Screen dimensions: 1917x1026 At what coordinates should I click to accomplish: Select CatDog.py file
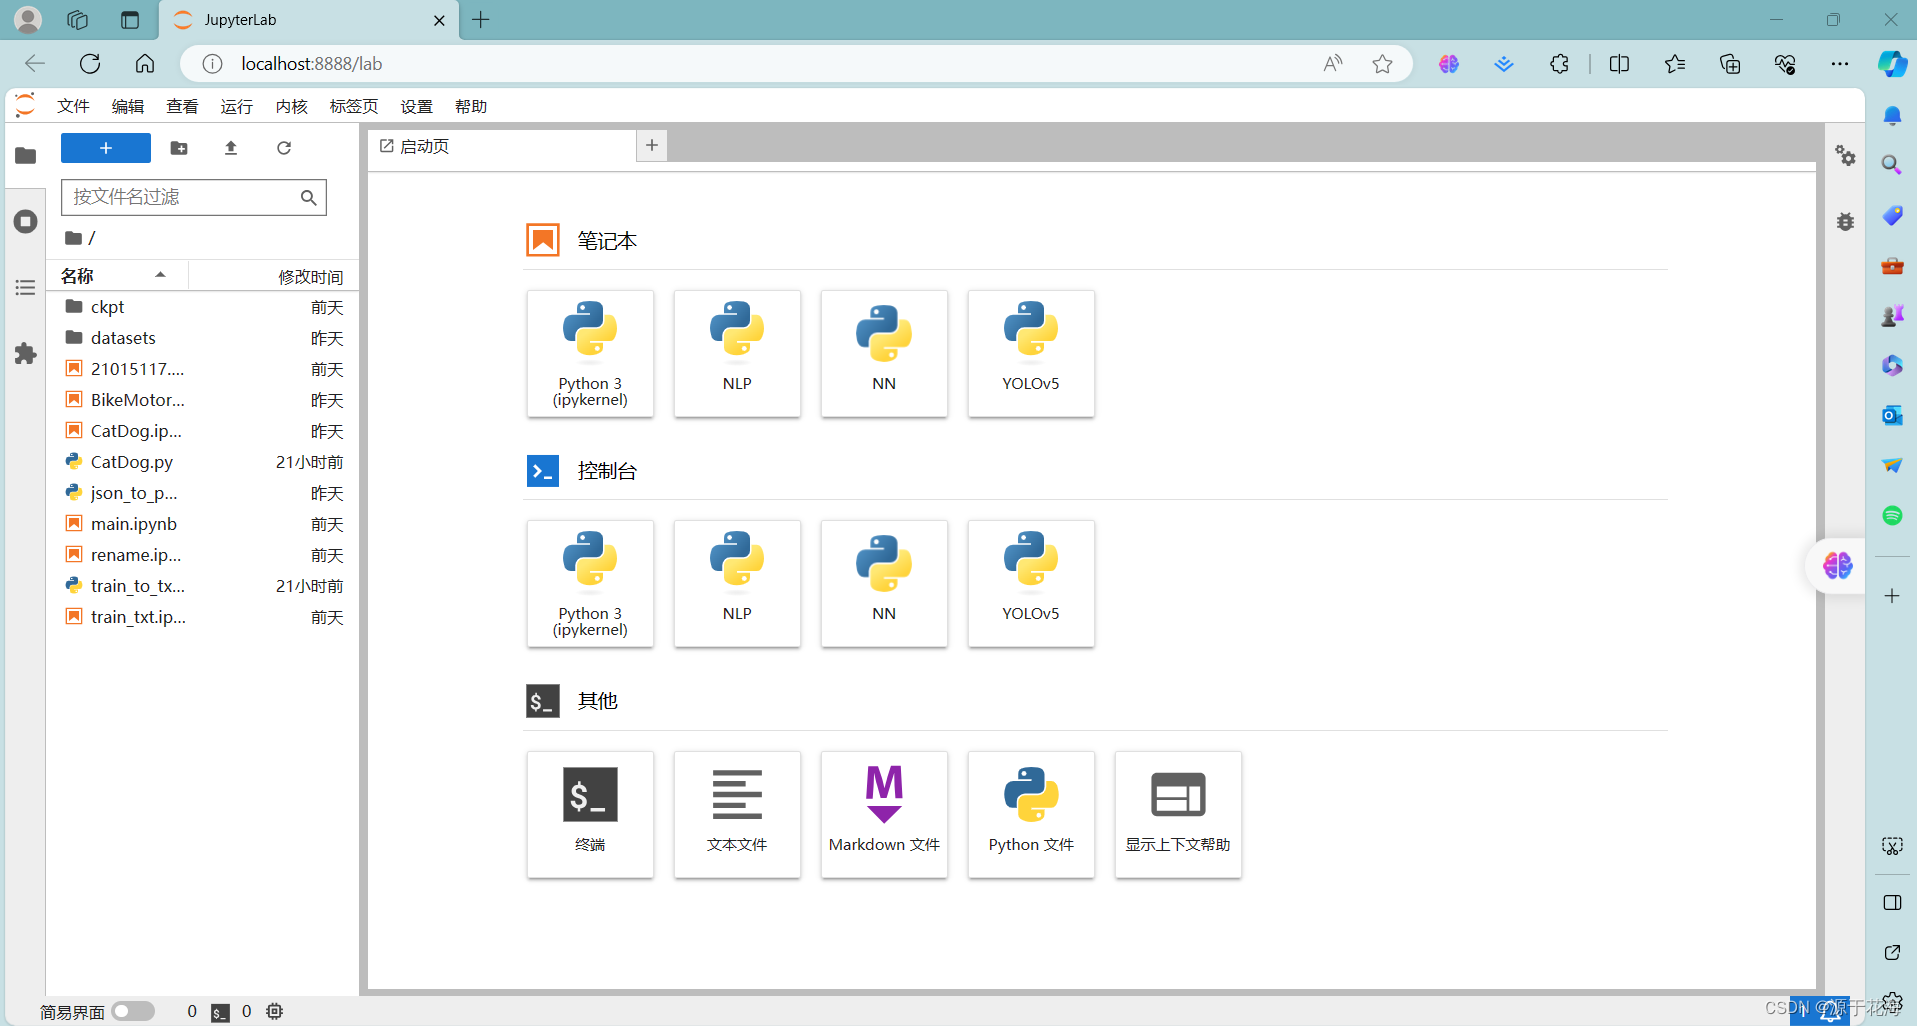pyautogui.click(x=204, y=462)
